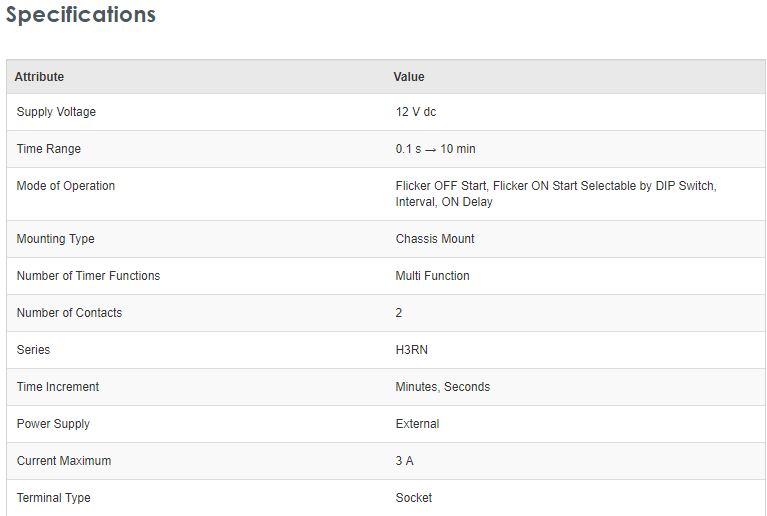
Task: Select the Chassis Mount value
Action: click(x=435, y=239)
